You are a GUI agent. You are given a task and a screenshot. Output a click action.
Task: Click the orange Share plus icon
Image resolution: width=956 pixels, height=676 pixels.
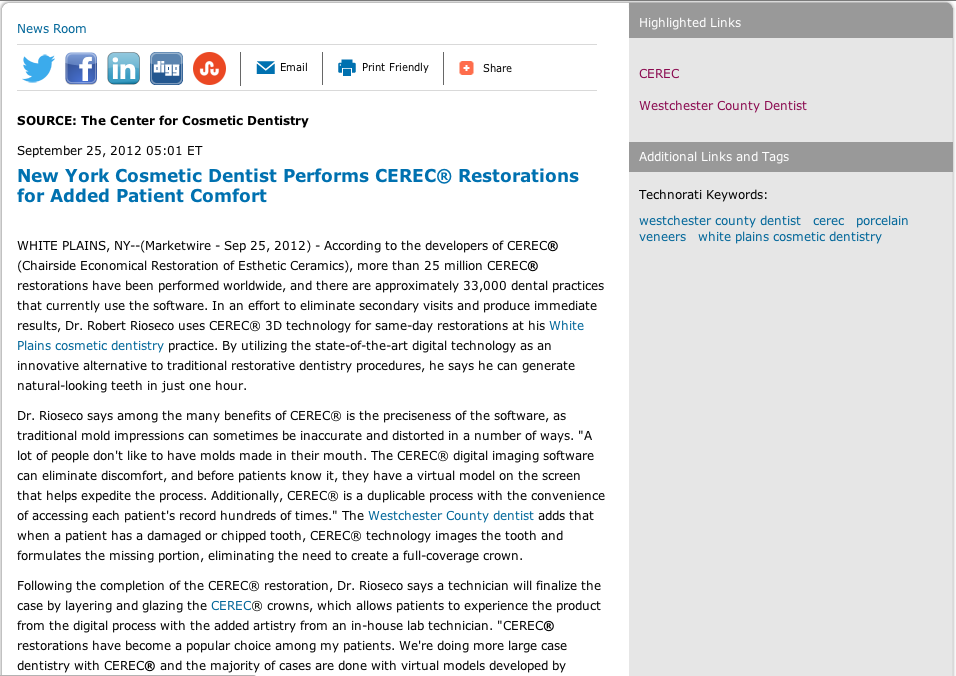466,68
